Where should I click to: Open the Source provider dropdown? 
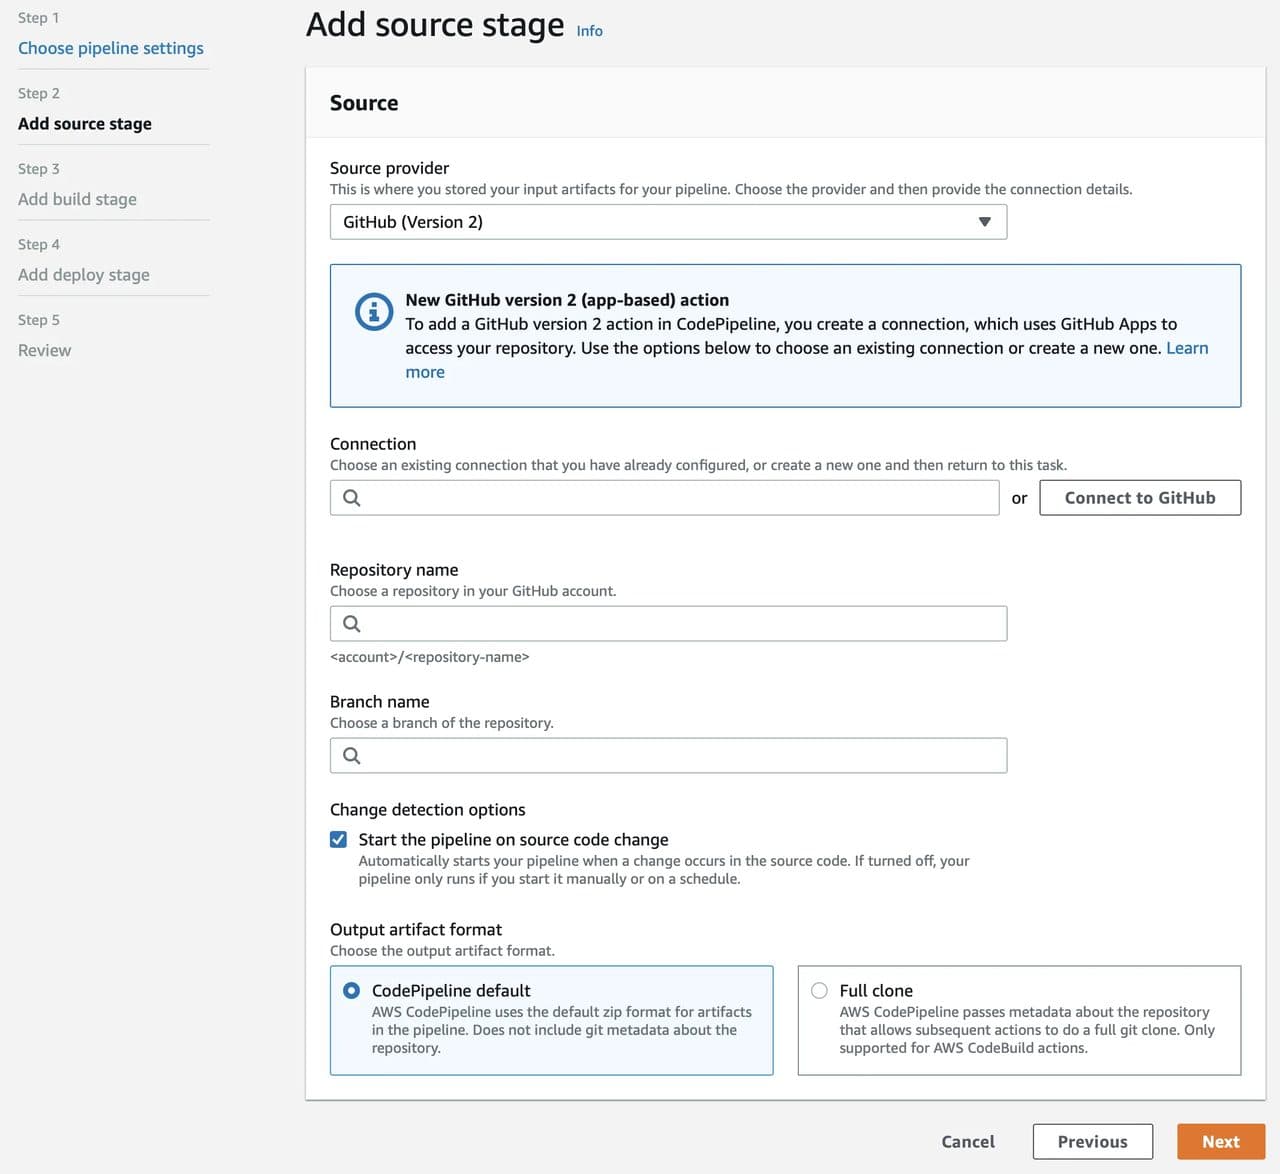coord(668,222)
